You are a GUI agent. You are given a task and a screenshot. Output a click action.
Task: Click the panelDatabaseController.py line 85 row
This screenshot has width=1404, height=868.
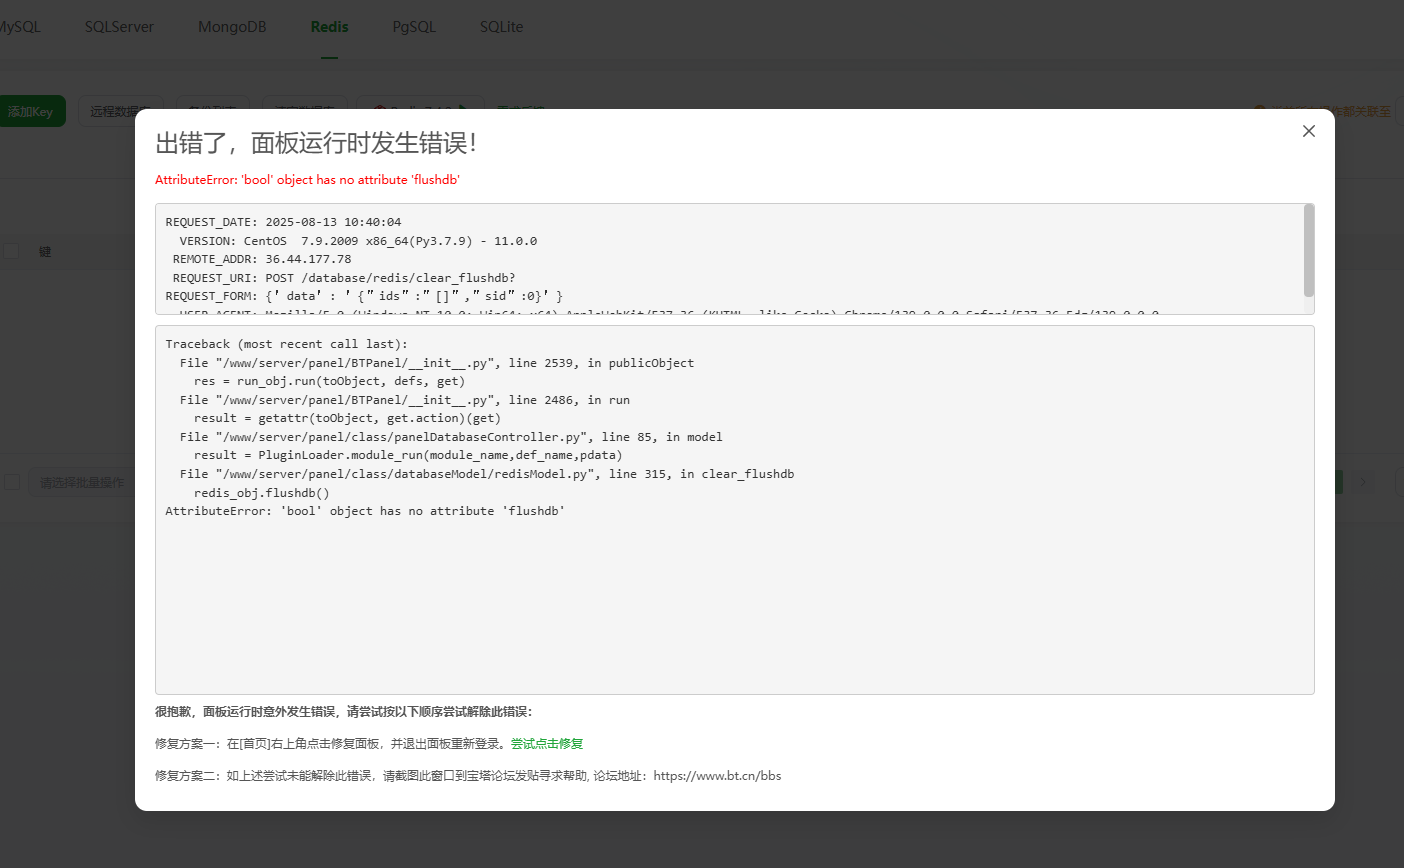(451, 437)
